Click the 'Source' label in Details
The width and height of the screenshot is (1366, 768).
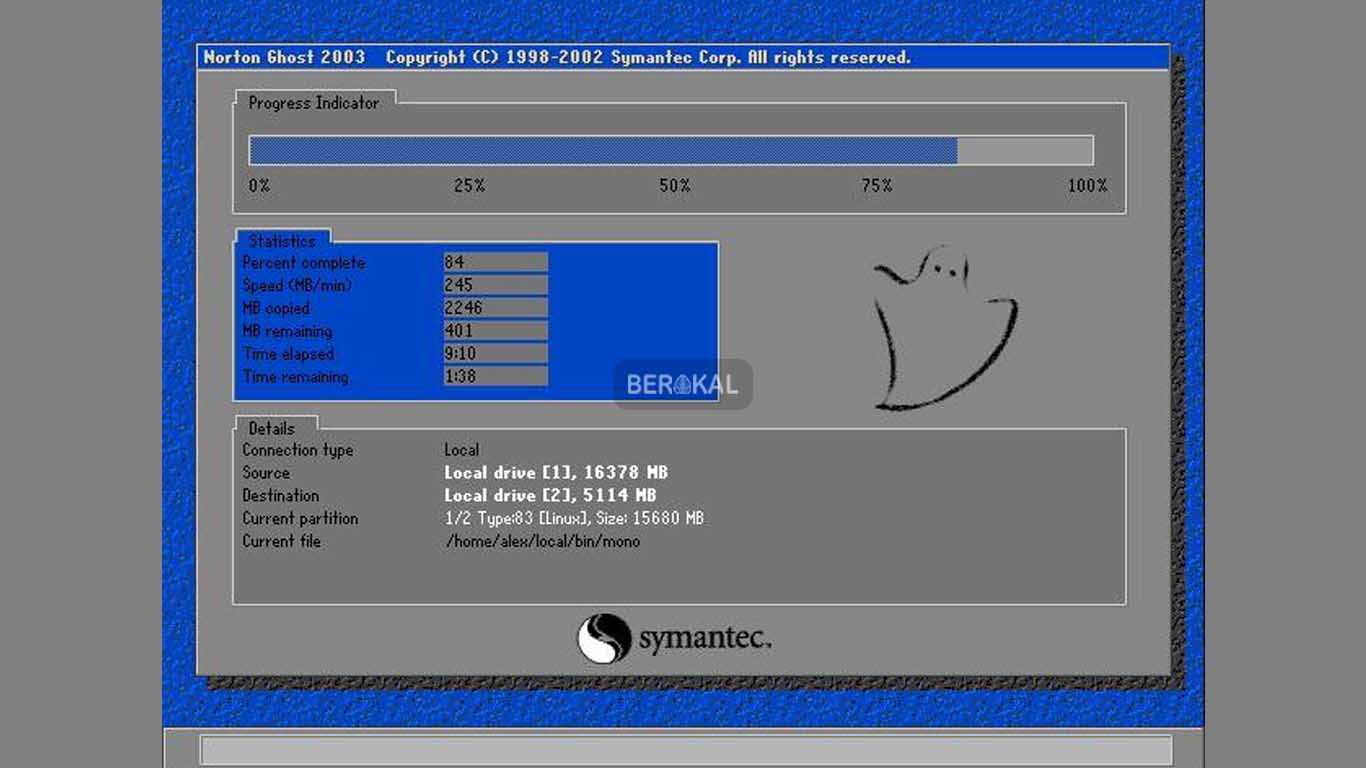click(266, 473)
